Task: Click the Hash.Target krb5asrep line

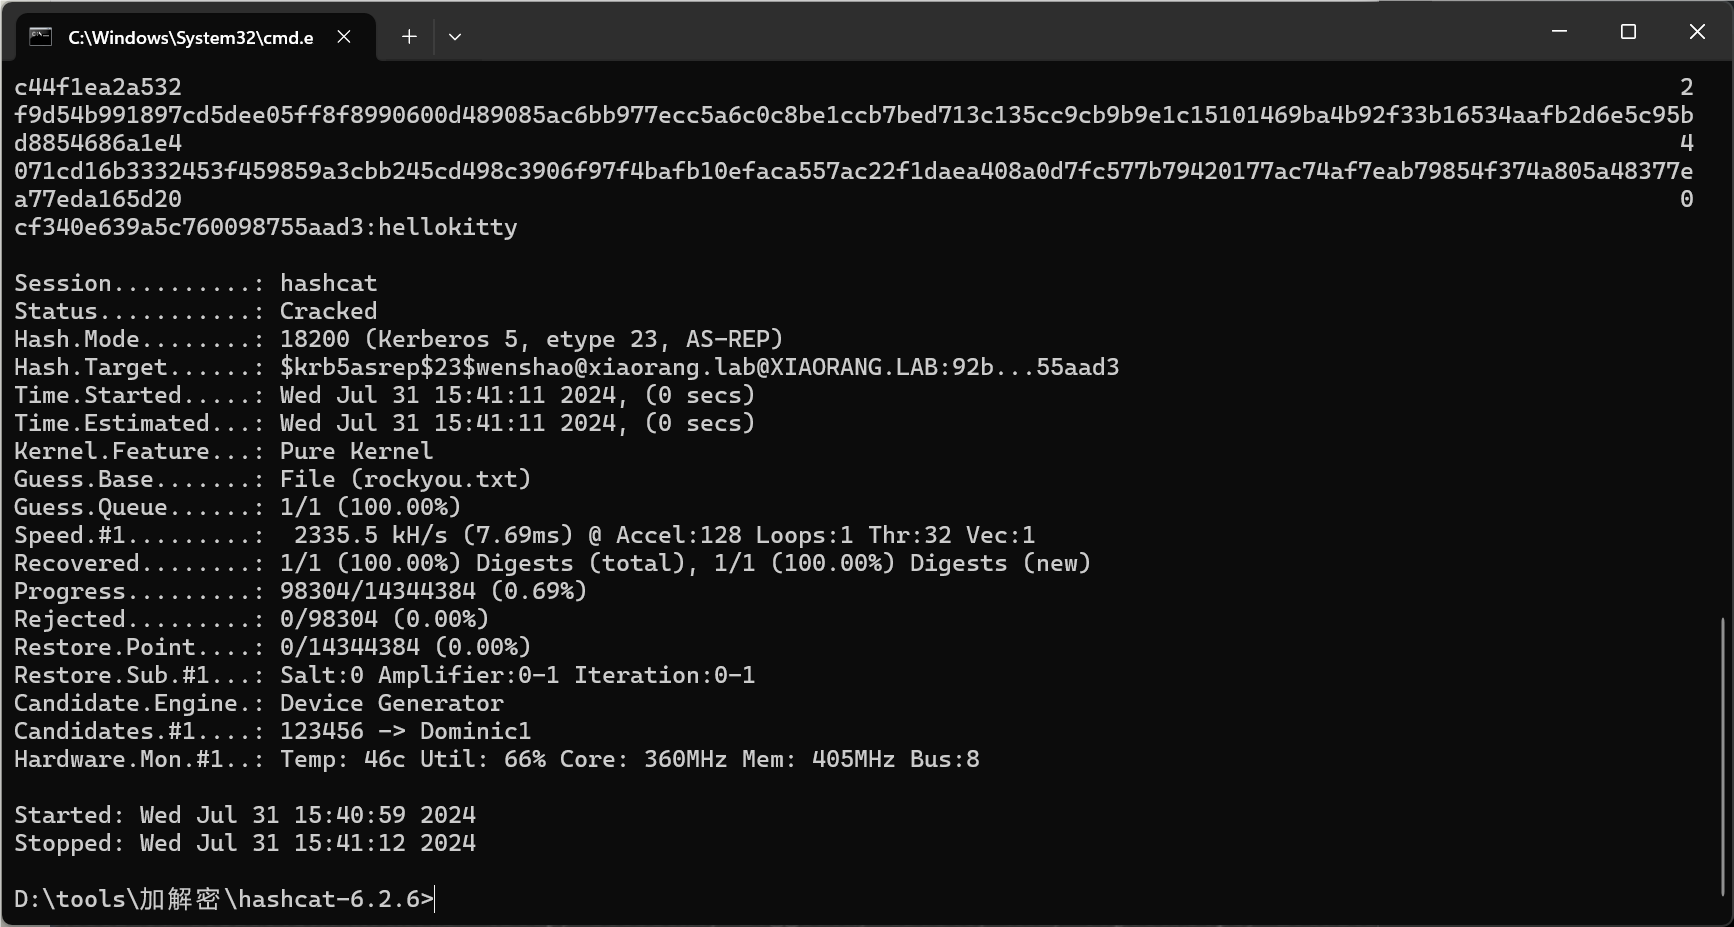Action: click(567, 368)
